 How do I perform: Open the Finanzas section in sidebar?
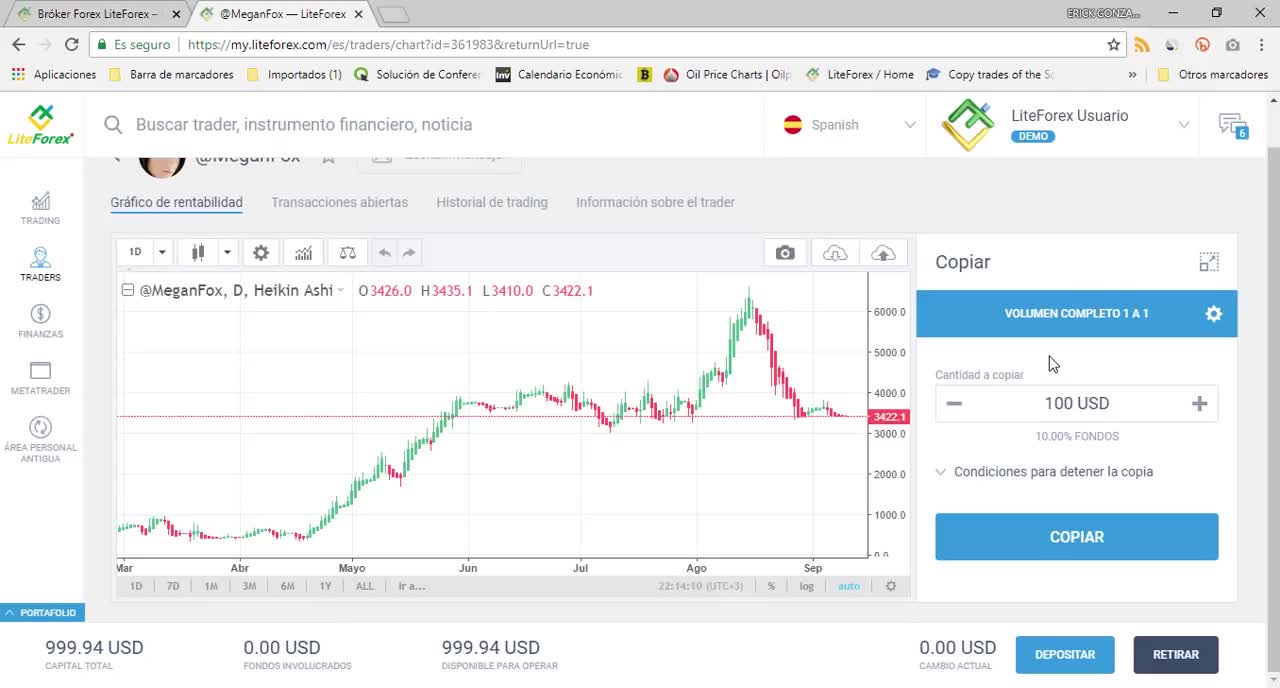pyautogui.click(x=40, y=322)
